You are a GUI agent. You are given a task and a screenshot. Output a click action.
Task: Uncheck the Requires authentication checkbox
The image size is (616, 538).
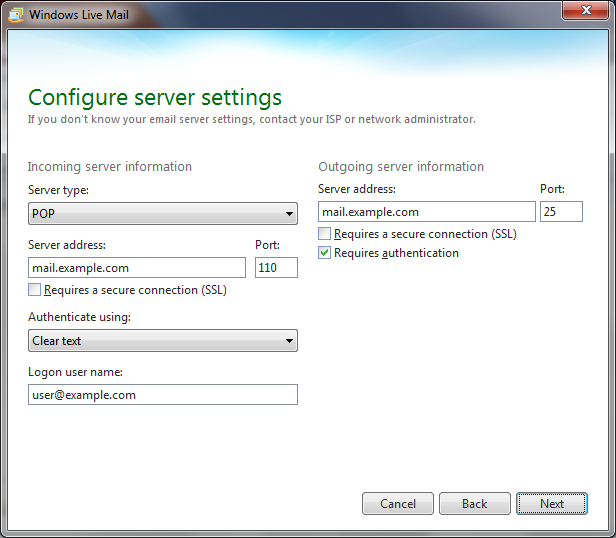(x=324, y=253)
